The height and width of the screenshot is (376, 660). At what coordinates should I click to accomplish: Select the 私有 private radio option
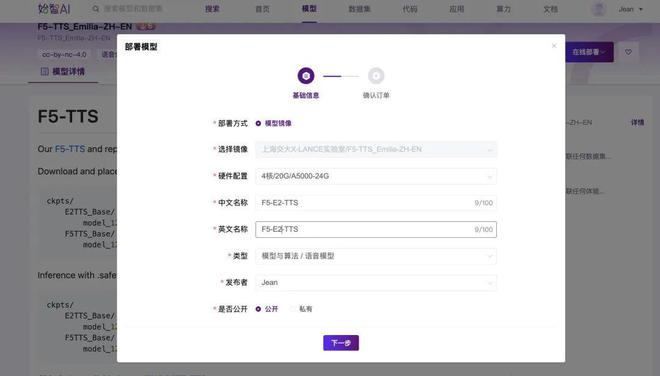293,309
